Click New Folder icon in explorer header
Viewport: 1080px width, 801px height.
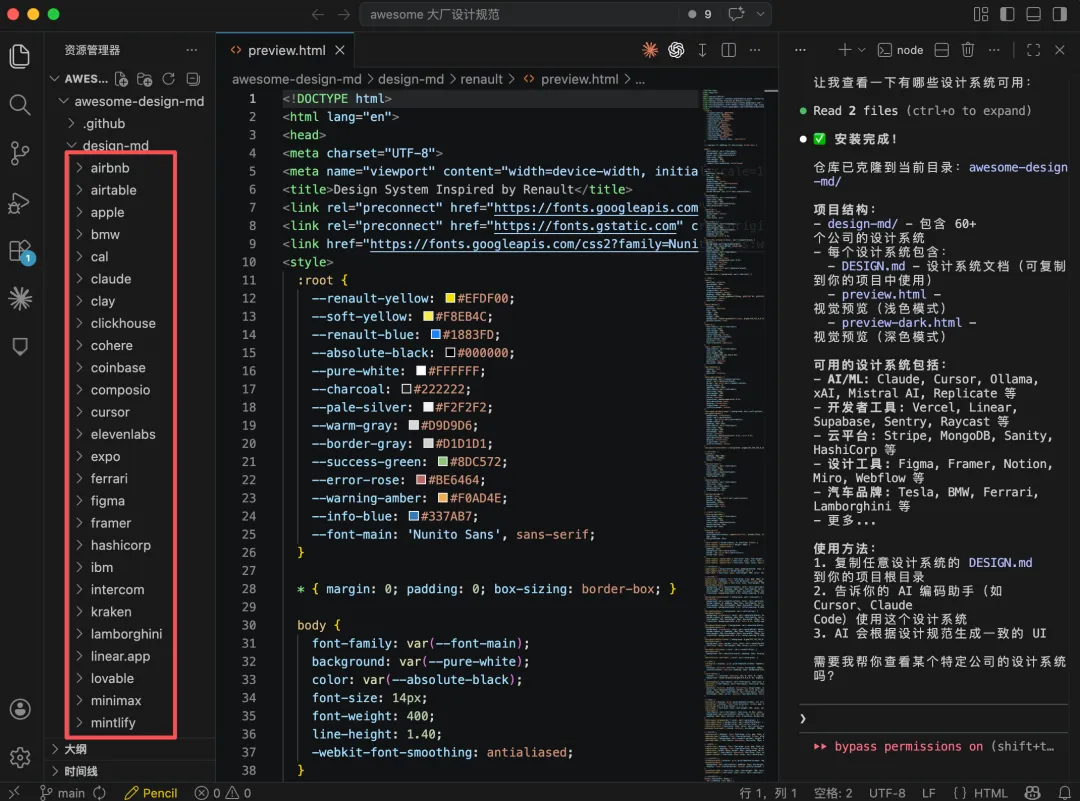(145, 79)
